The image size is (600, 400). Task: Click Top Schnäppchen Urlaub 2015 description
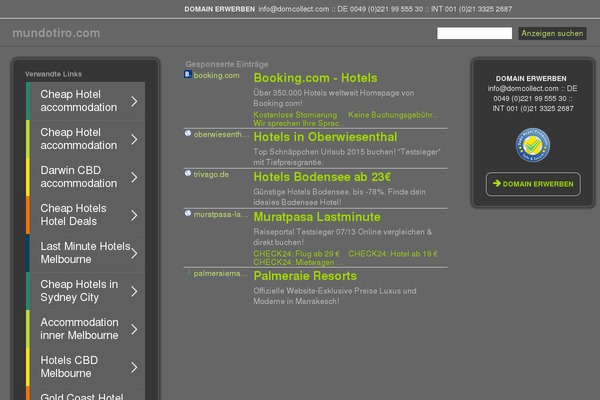(x=347, y=157)
